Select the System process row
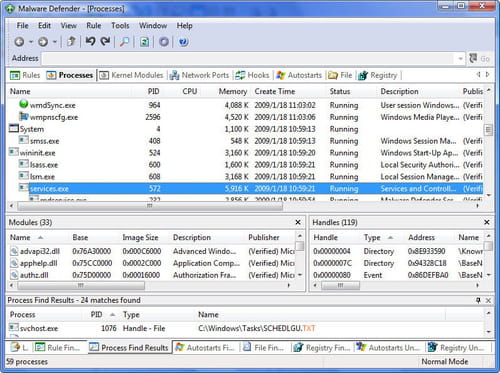 (246, 129)
